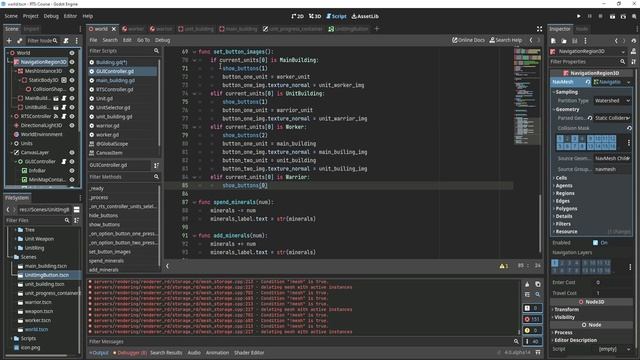This screenshot has height=360, width=640.
Task: Switch to the 2D workspace
Action: click(x=298, y=16)
